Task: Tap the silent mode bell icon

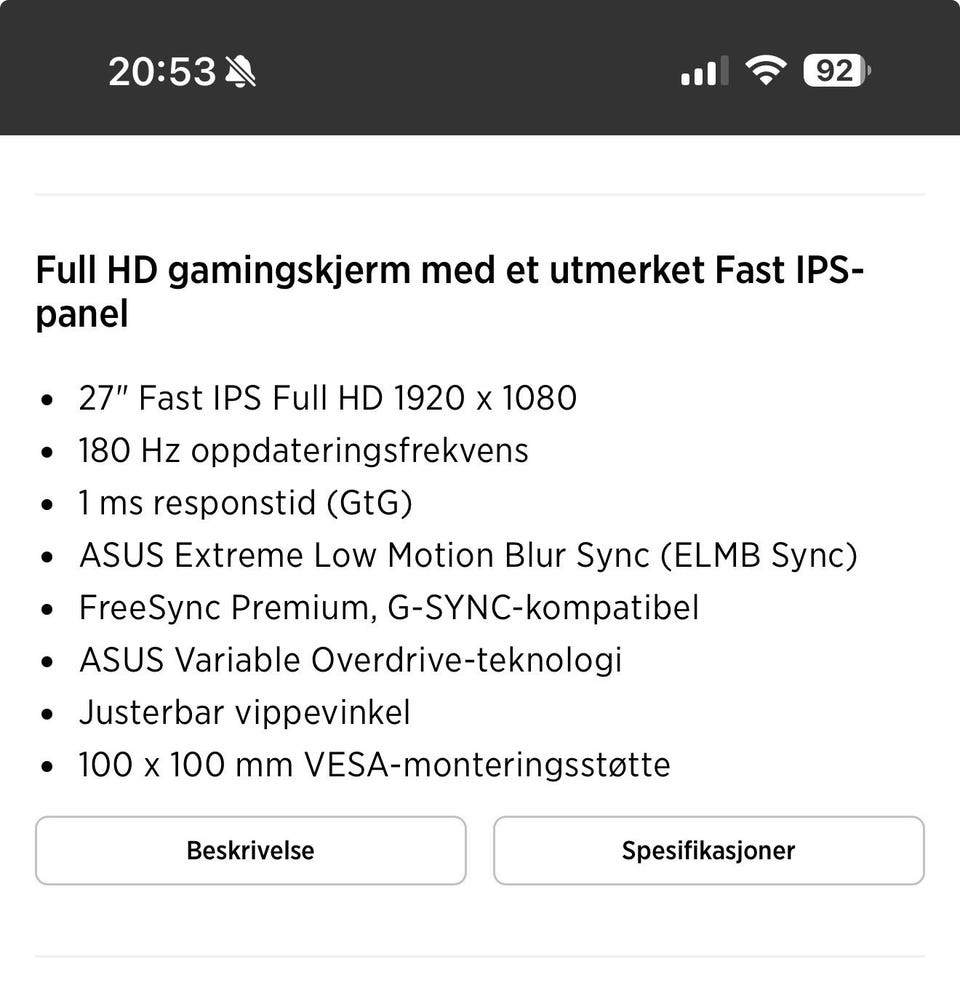Action: pyautogui.click(x=240, y=71)
